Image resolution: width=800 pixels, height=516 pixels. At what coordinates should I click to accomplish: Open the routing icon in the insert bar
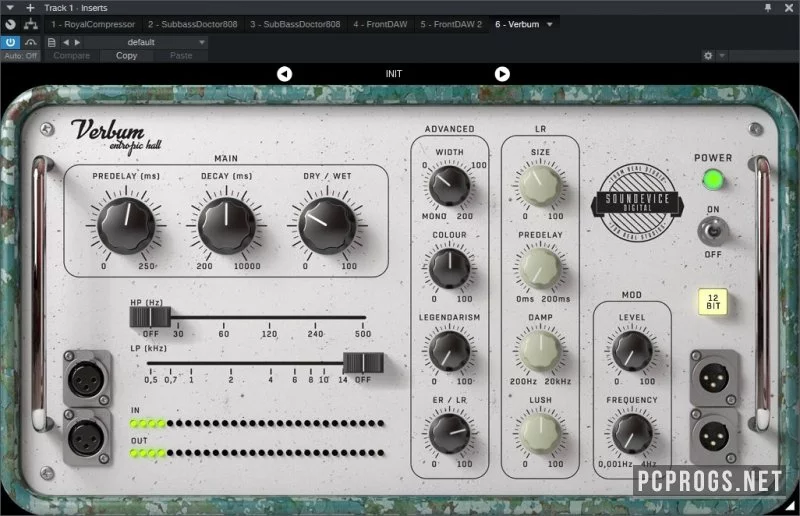(x=31, y=24)
